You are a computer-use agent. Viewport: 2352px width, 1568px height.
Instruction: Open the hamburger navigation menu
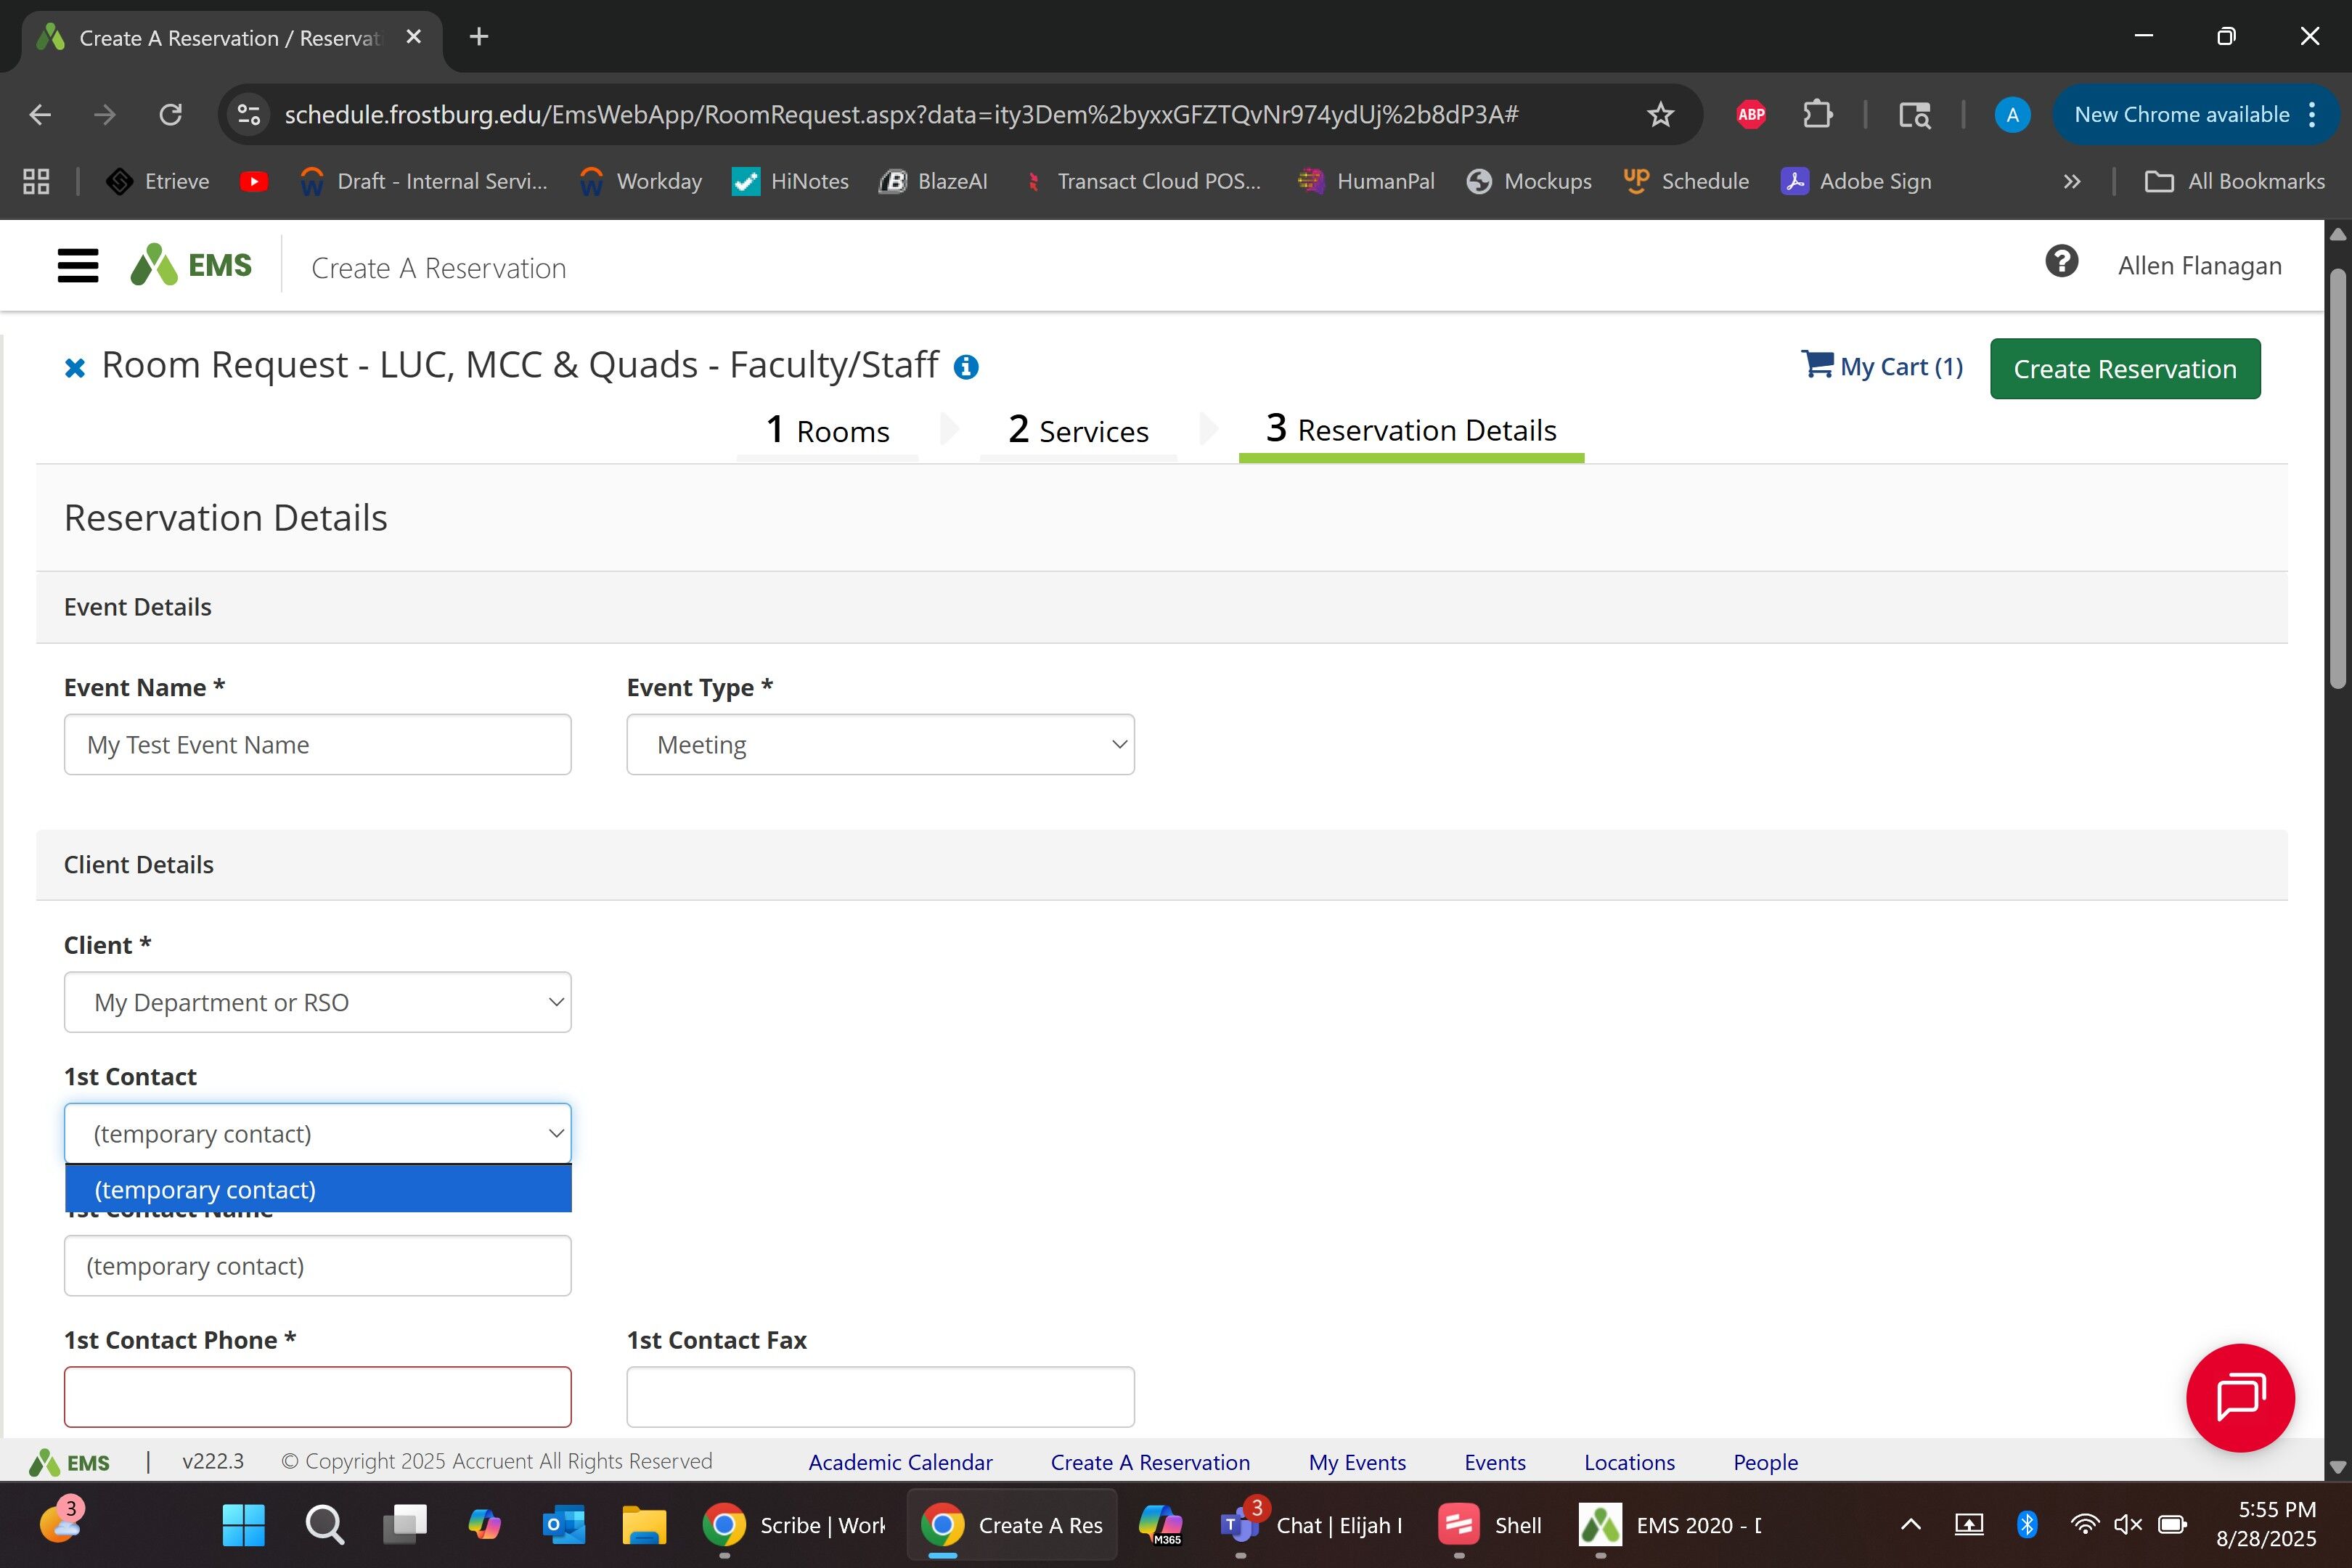click(78, 266)
